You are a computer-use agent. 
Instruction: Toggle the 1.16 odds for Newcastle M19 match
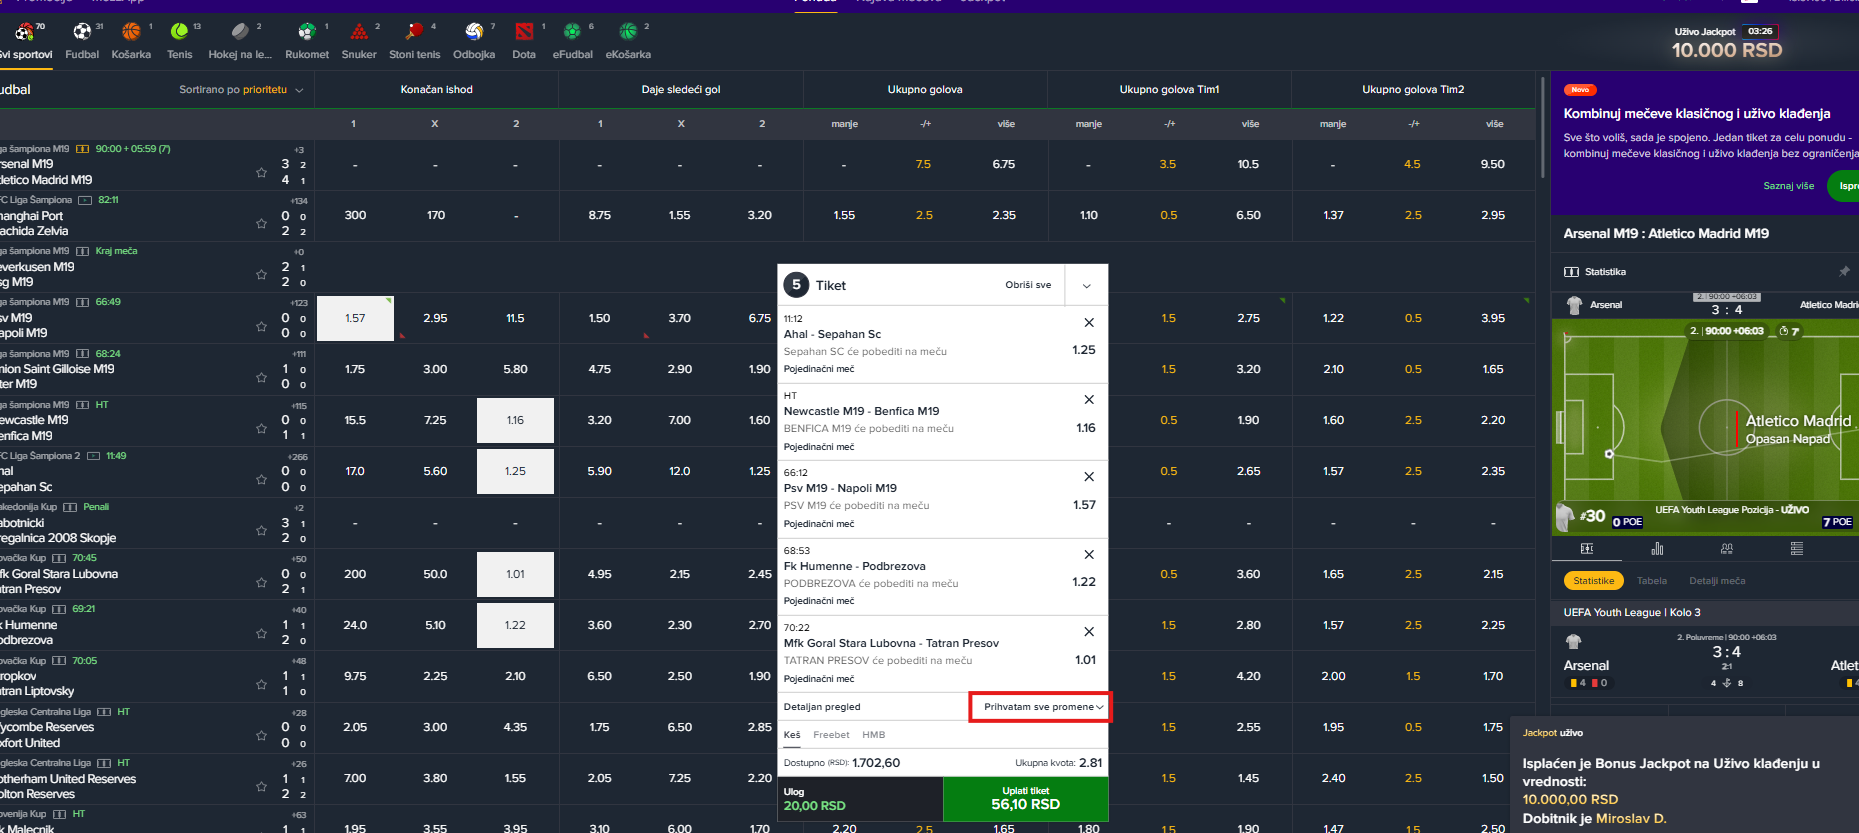(515, 420)
